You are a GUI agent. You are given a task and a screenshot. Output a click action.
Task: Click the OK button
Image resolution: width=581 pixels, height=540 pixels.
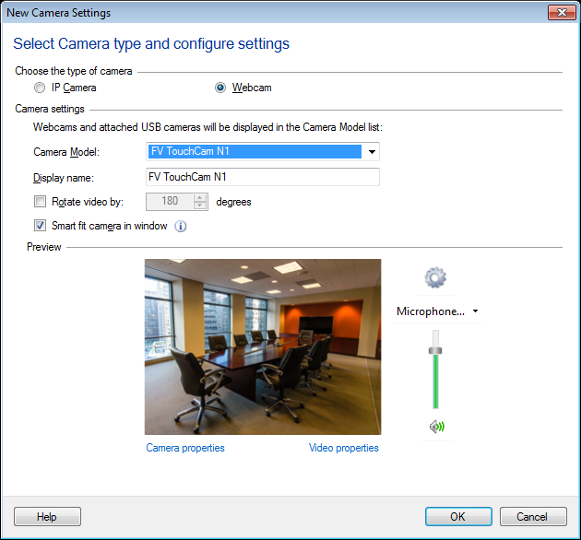[458, 516]
